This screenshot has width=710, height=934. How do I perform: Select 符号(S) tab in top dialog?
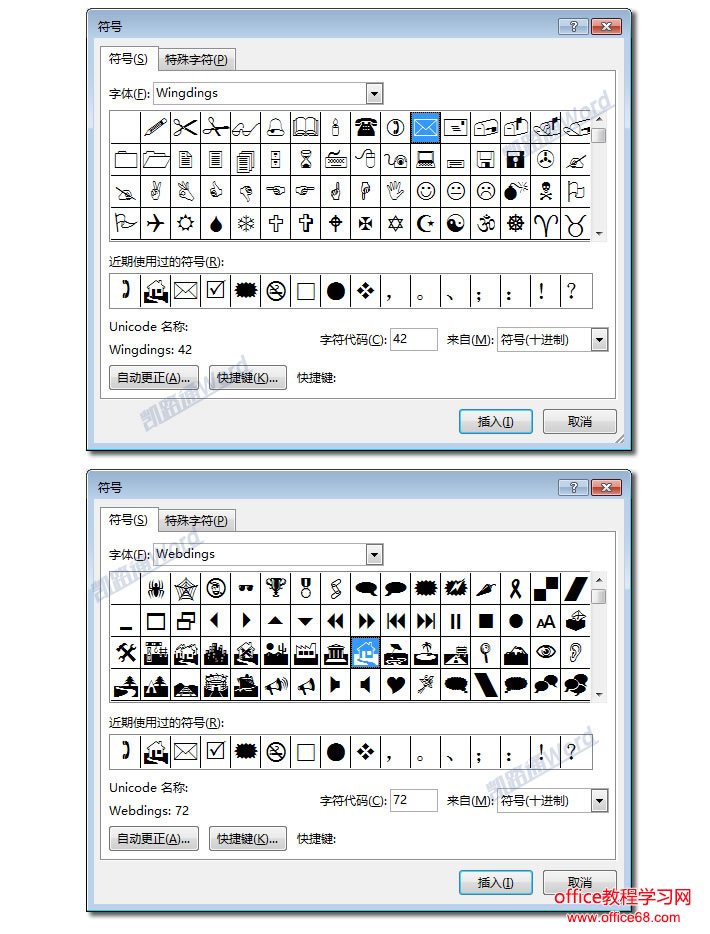click(128, 58)
